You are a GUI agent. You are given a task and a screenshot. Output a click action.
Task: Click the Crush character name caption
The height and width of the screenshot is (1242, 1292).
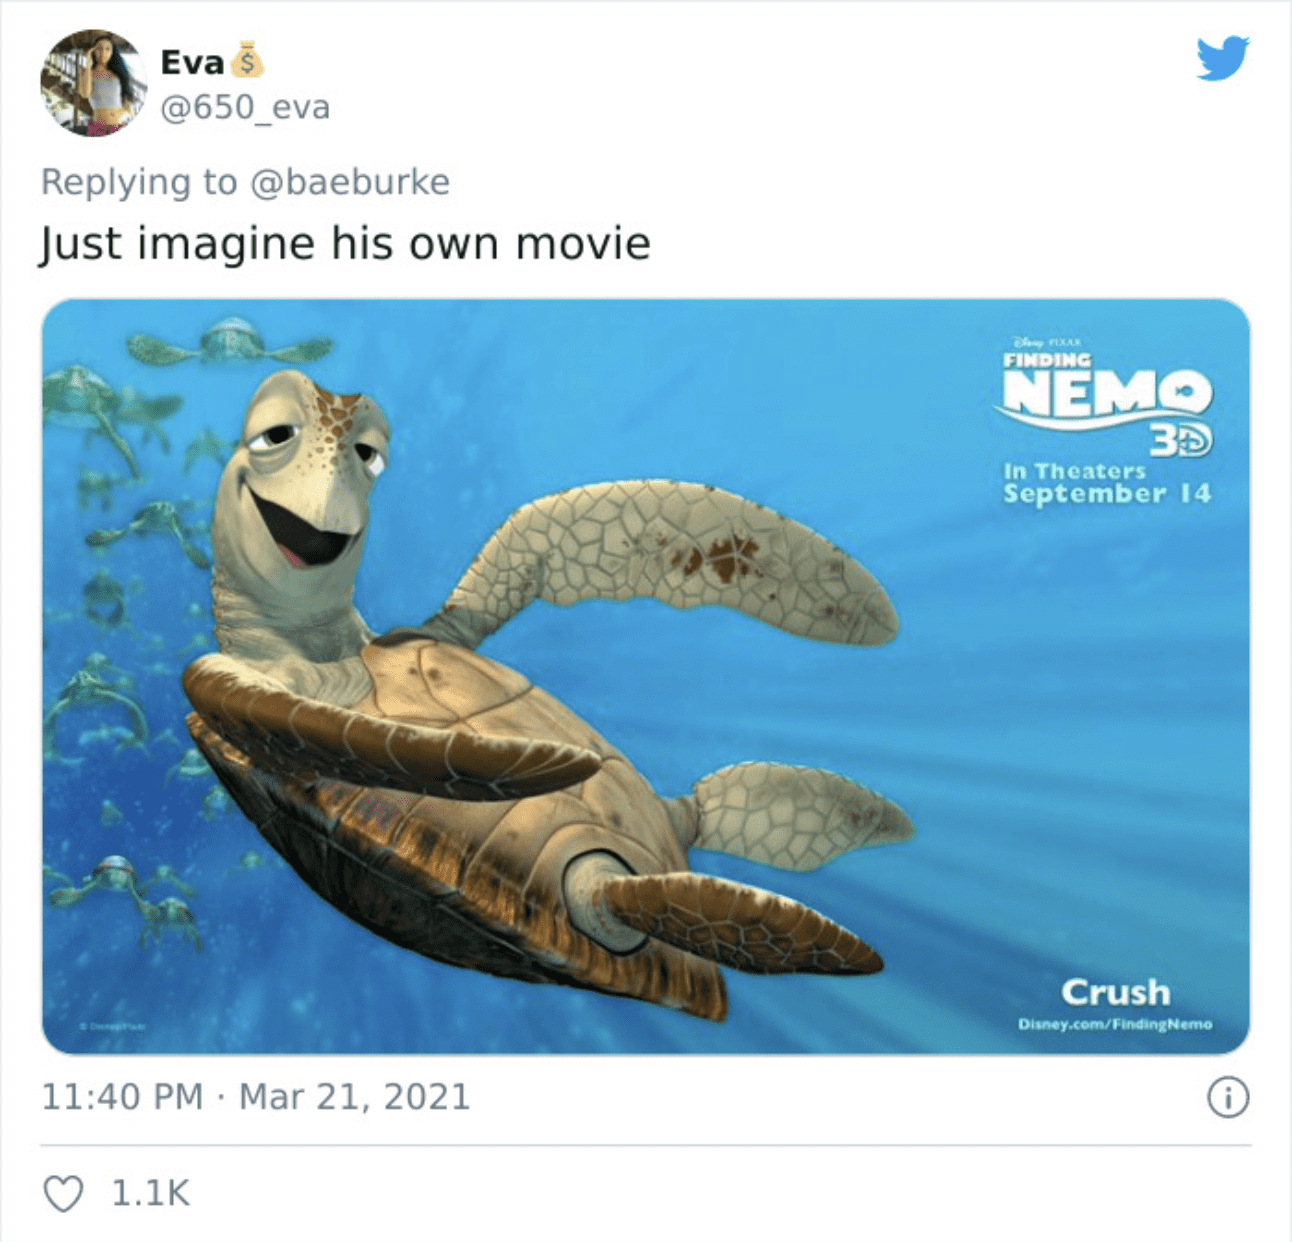1115,992
